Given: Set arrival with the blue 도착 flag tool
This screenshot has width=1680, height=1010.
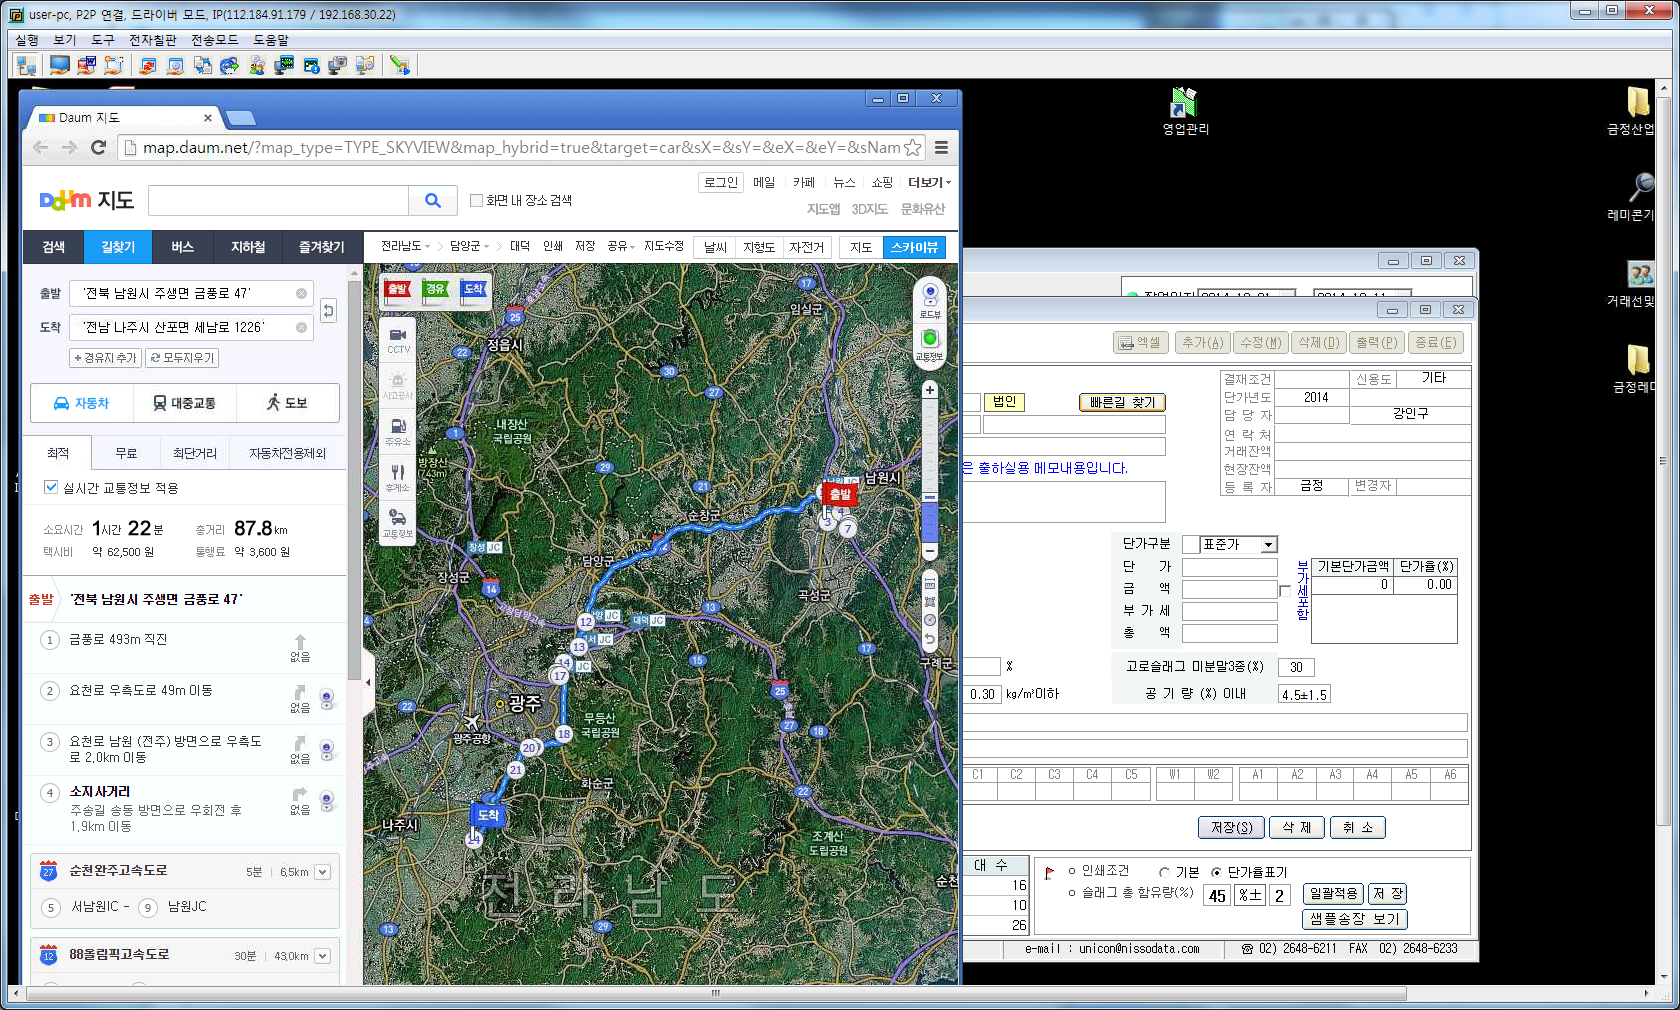Looking at the screenshot, I should pos(473,290).
